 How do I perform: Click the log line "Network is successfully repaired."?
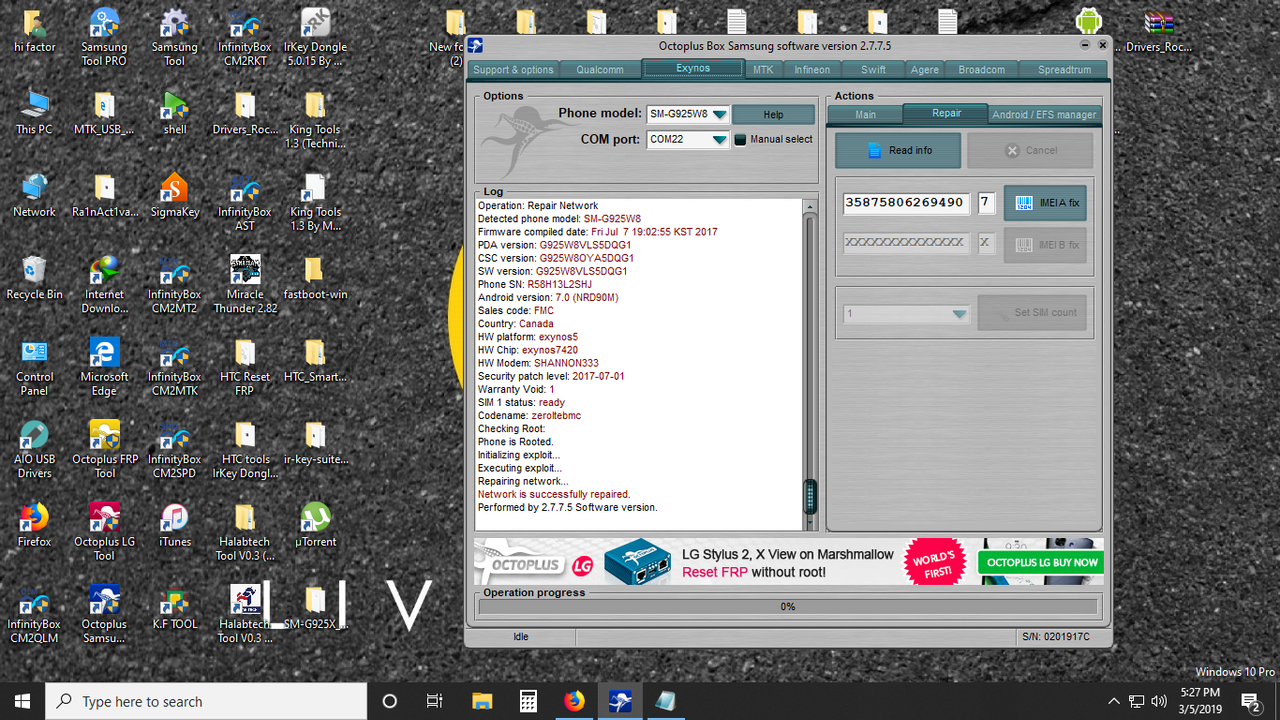(x=554, y=494)
